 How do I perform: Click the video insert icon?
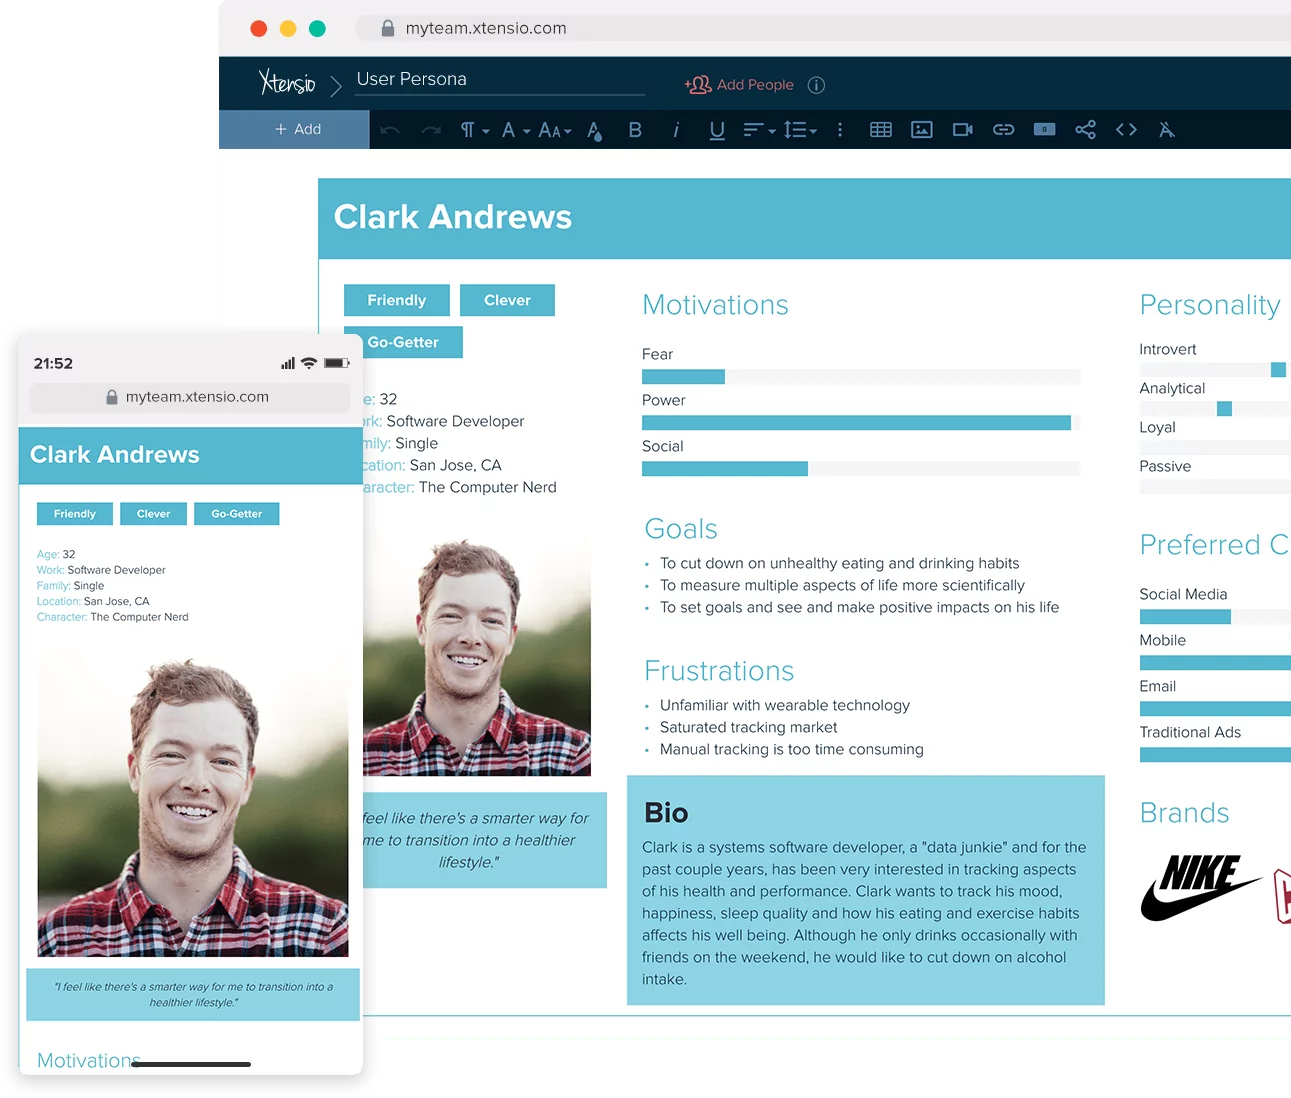coord(962,129)
